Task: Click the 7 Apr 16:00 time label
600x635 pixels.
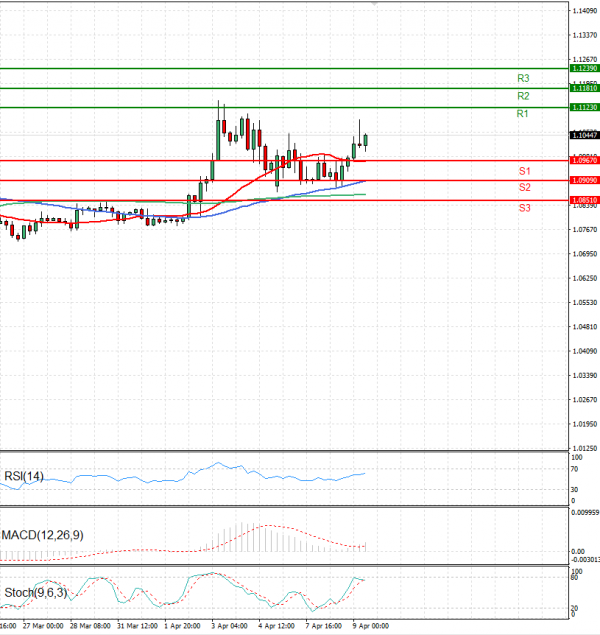Action: point(323,626)
